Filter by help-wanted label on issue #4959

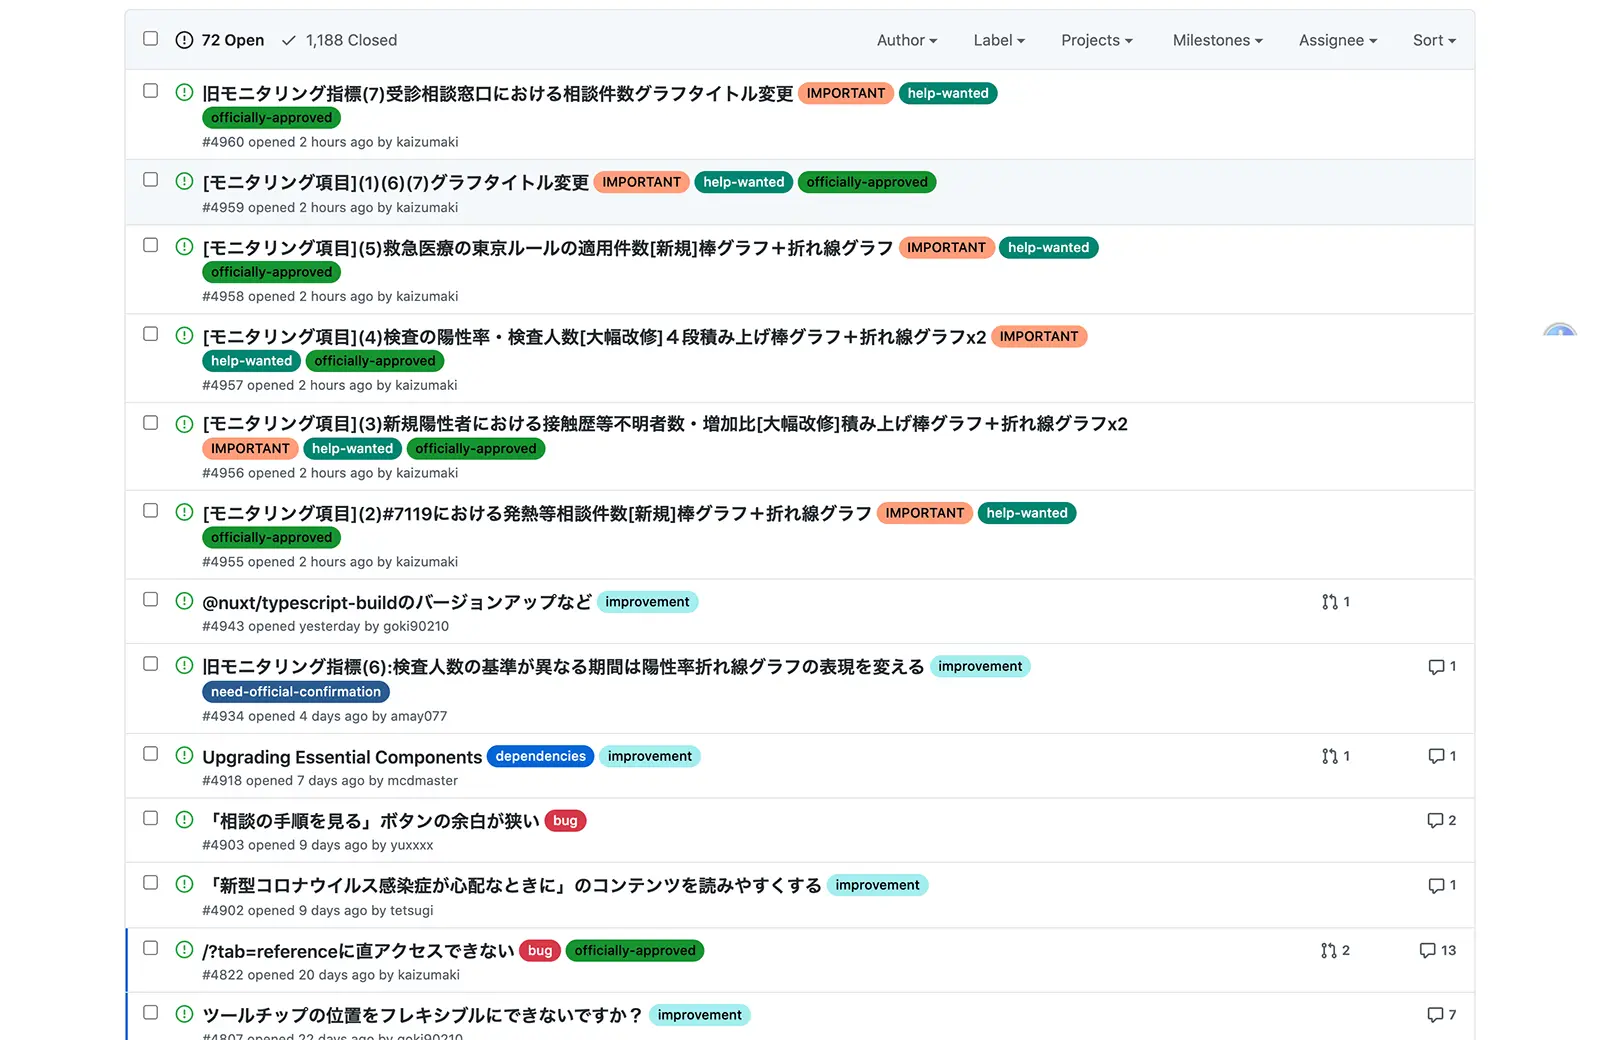click(x=744, y=182)
